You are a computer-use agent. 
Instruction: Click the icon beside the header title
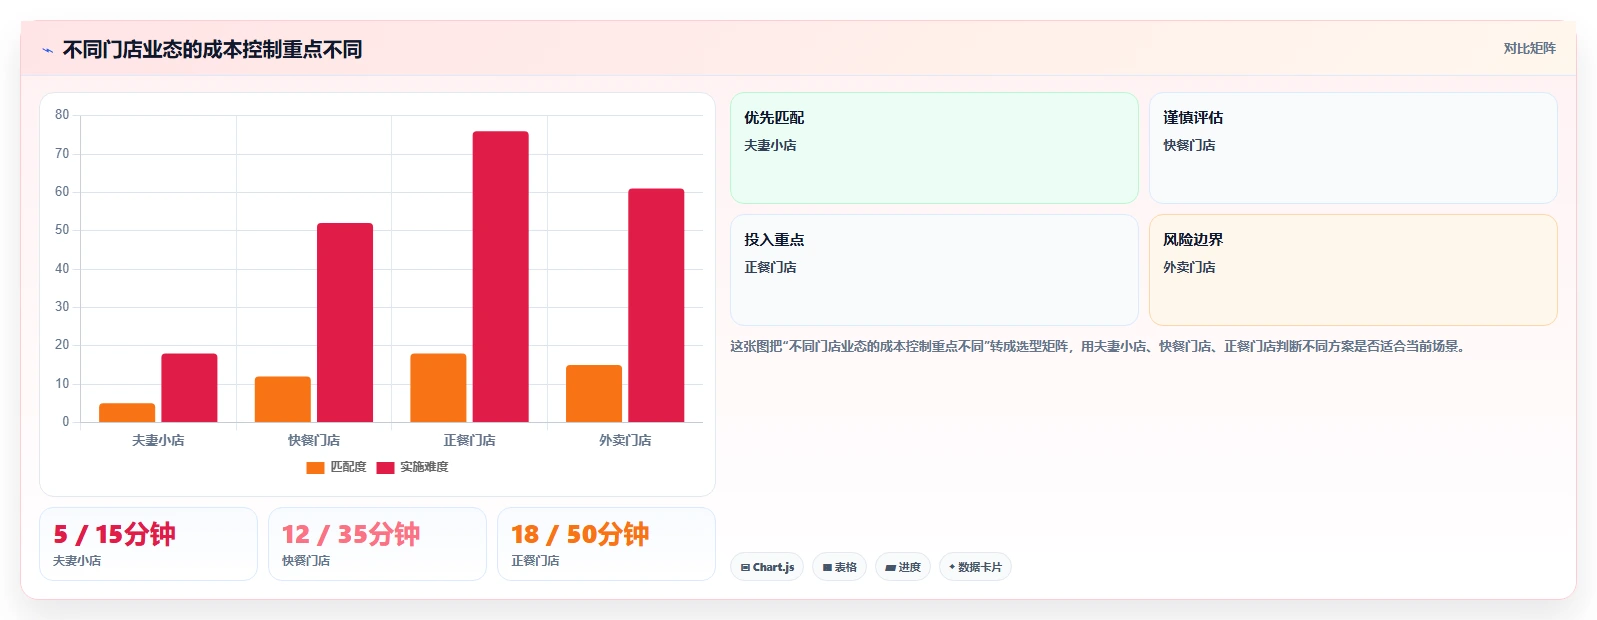tap(47, 50)
